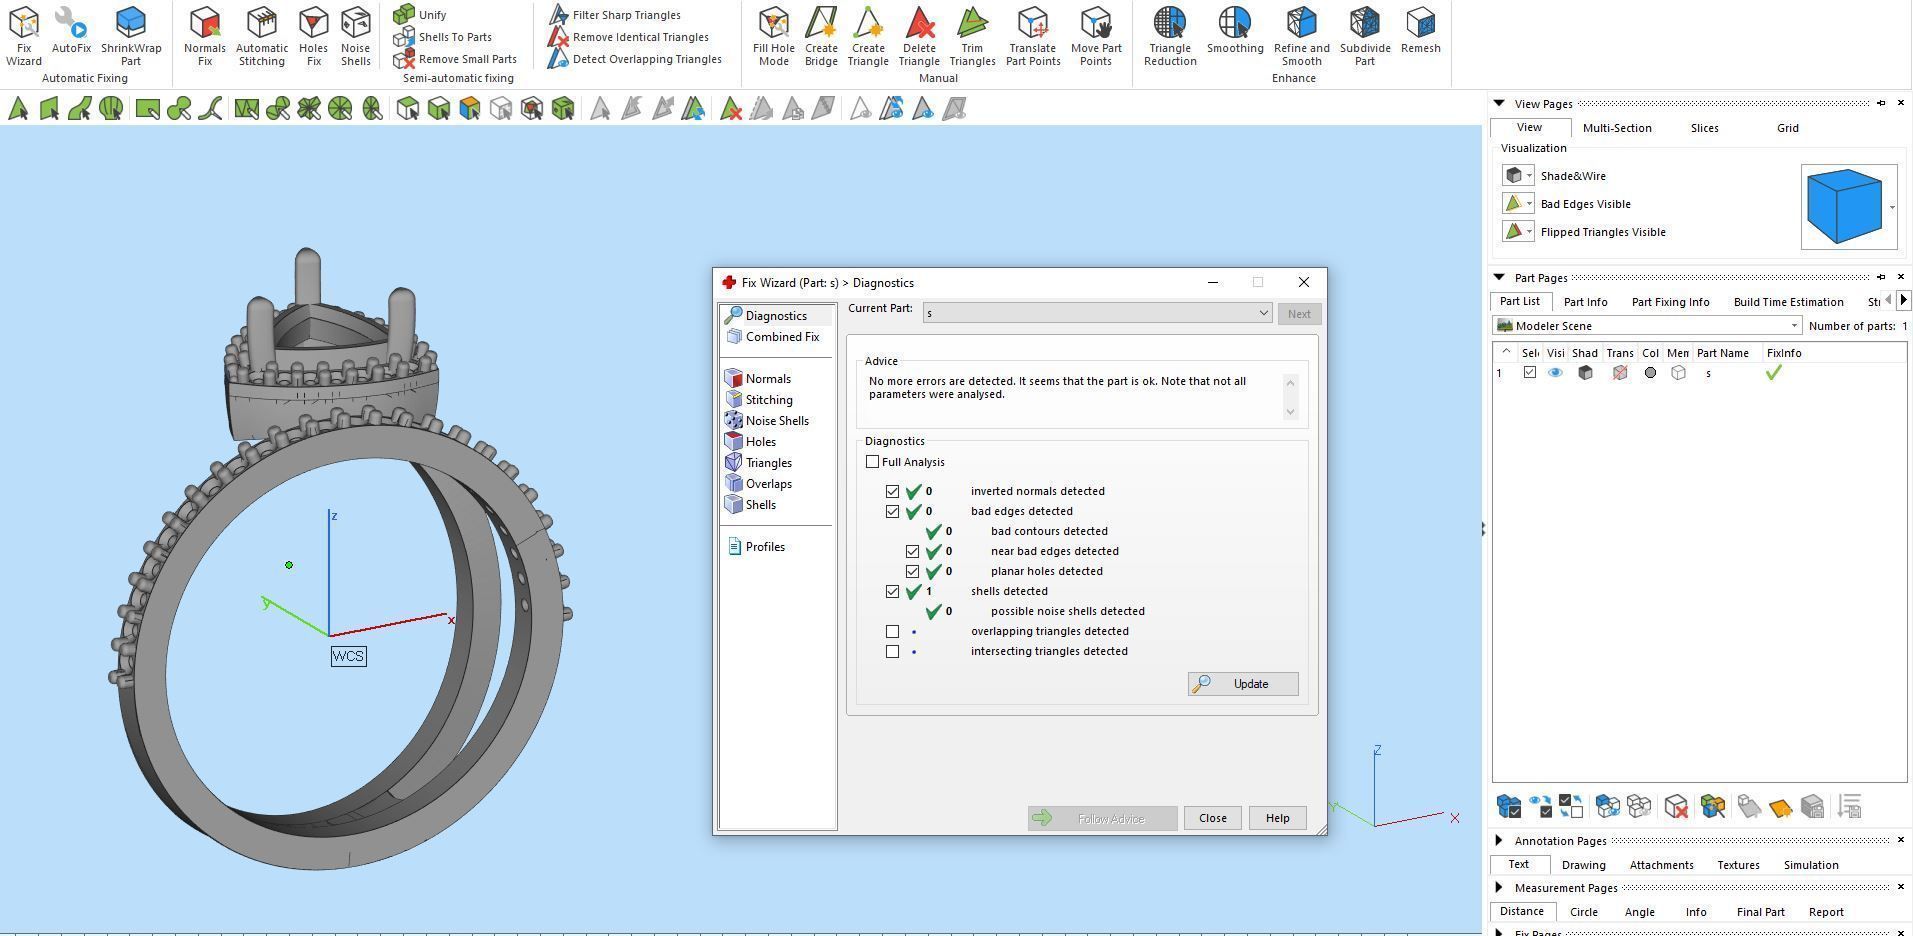
Task: Enable intersecting triangles detected check
Action: coord(892,651)
